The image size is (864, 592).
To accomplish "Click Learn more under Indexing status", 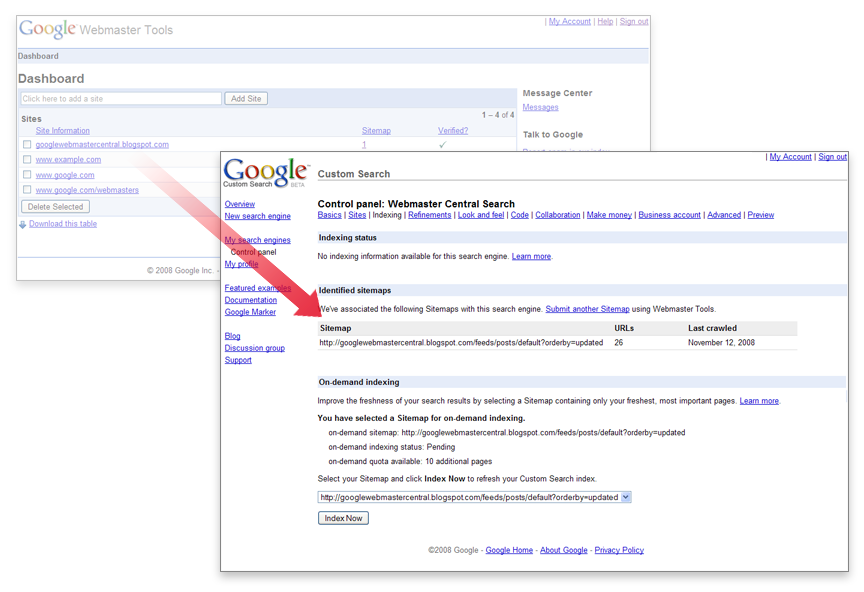I will pos(531,256).
